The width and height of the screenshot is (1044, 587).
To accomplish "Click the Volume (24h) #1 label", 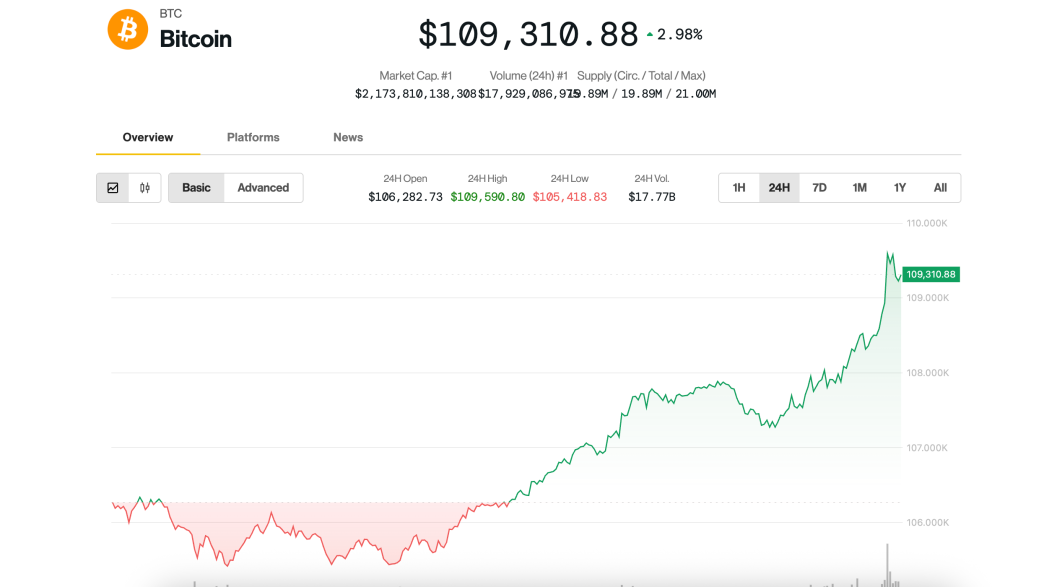I will point(529,76).
